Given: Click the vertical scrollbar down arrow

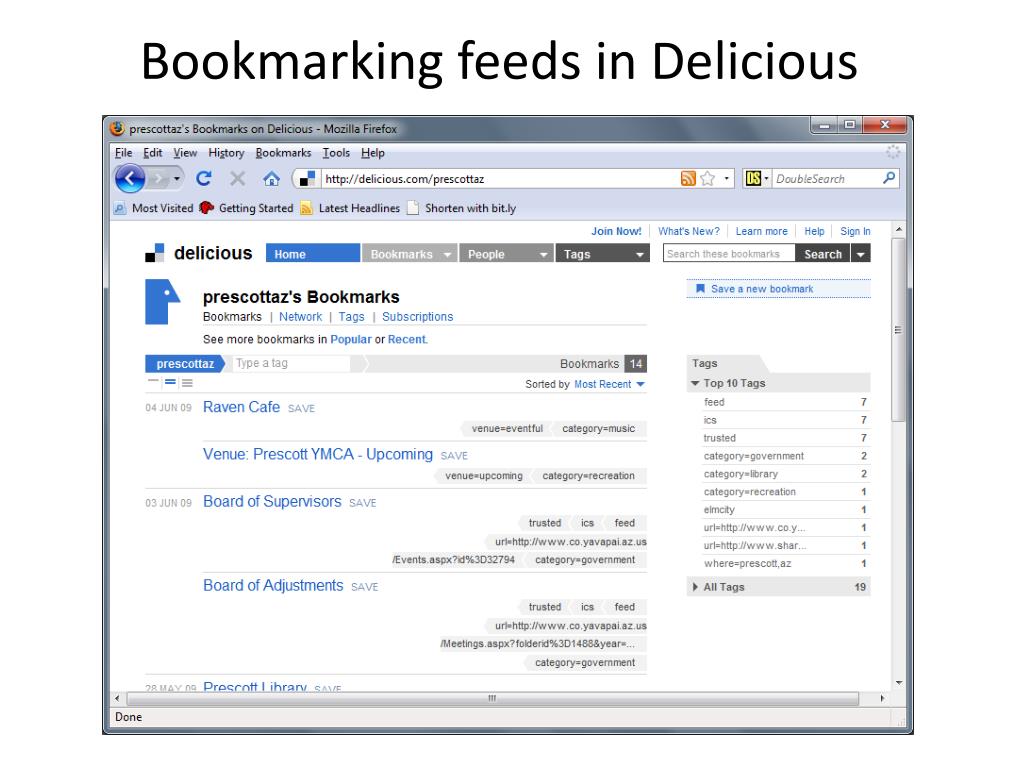Looking at the screenshot, I should tap(899, 683).
